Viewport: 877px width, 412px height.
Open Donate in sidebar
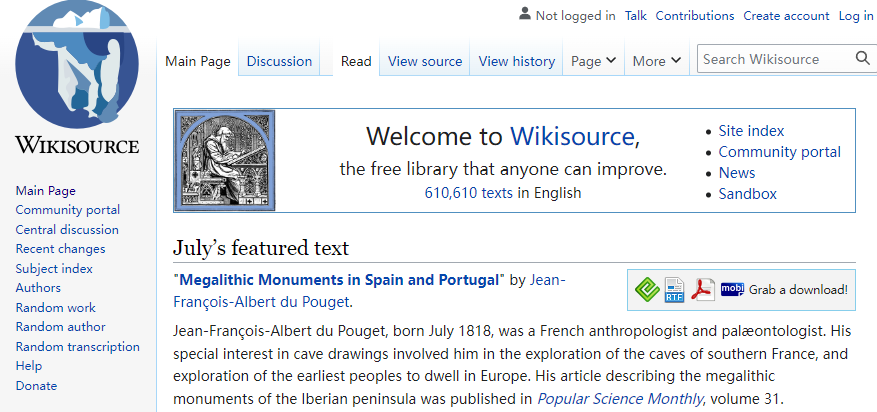pos(36,386)
